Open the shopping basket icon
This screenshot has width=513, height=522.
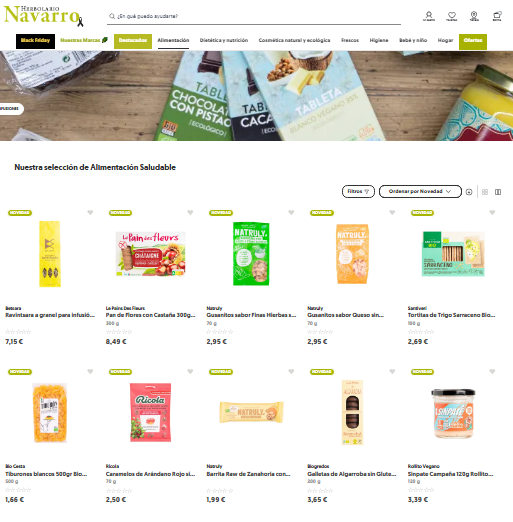pyautogui.click(x=497, y=16)
